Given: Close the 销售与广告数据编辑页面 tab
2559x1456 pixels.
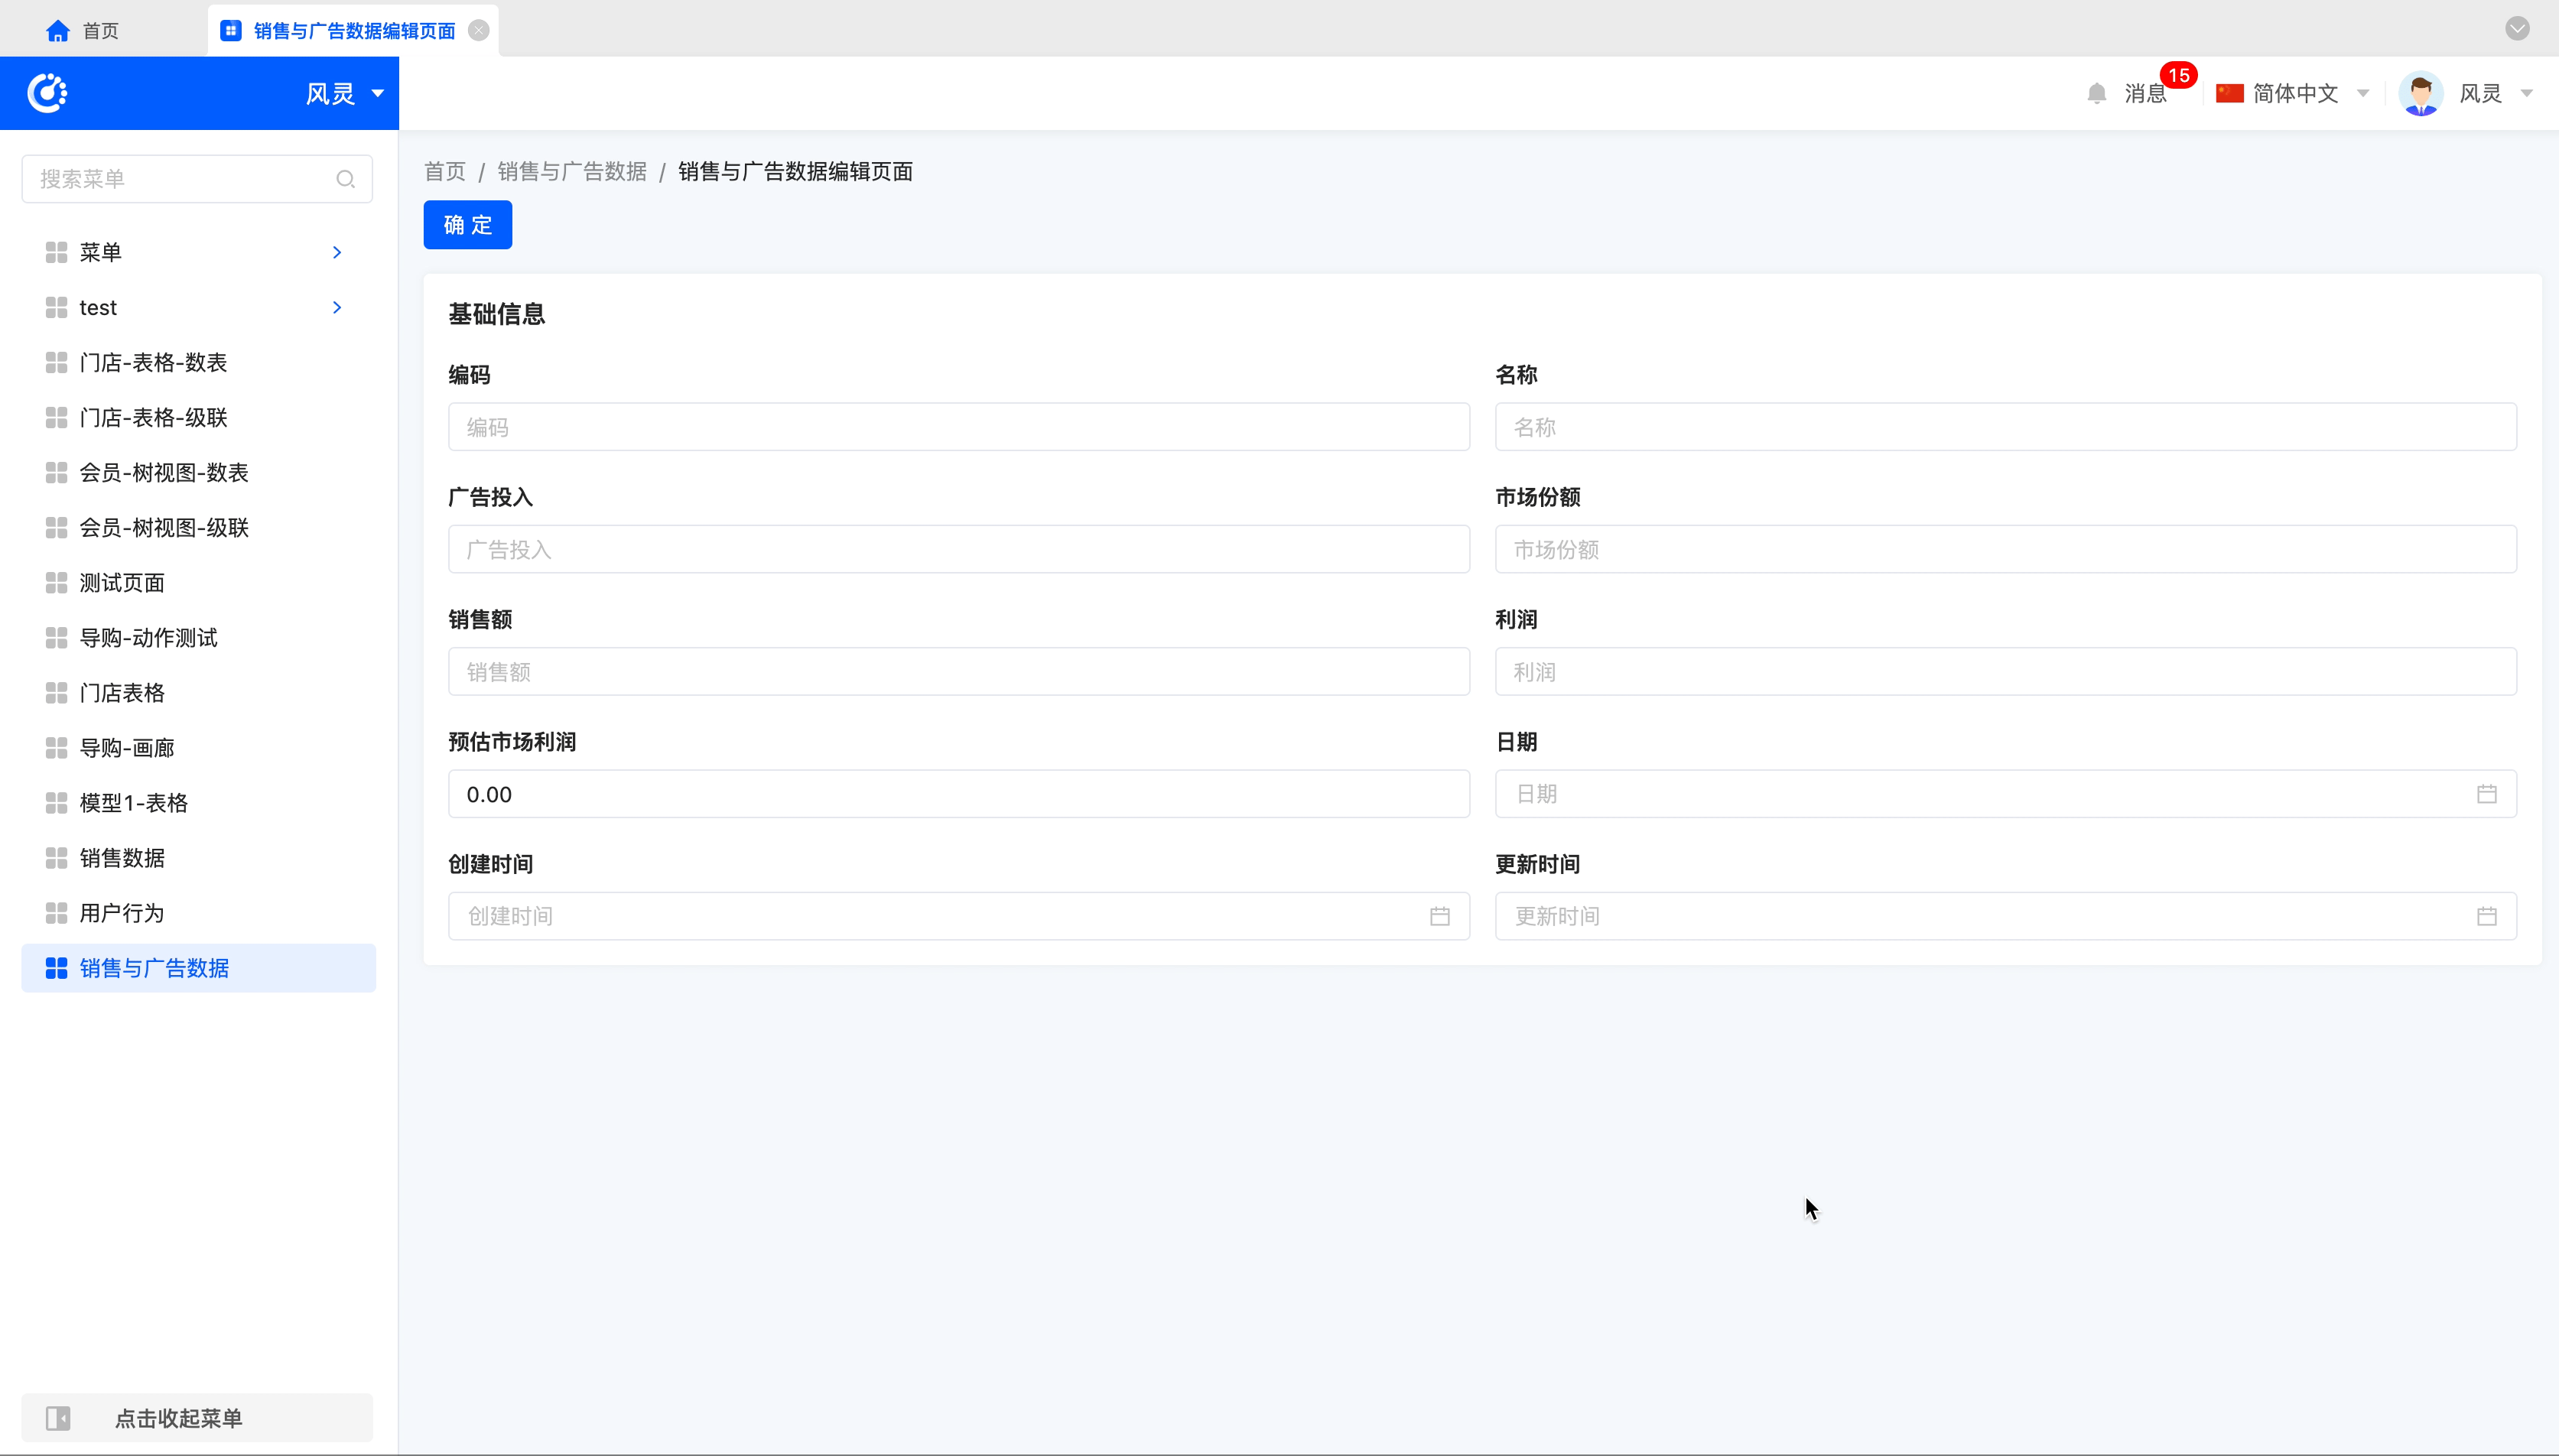Looking at the screenshot, I should pos(479,30).
